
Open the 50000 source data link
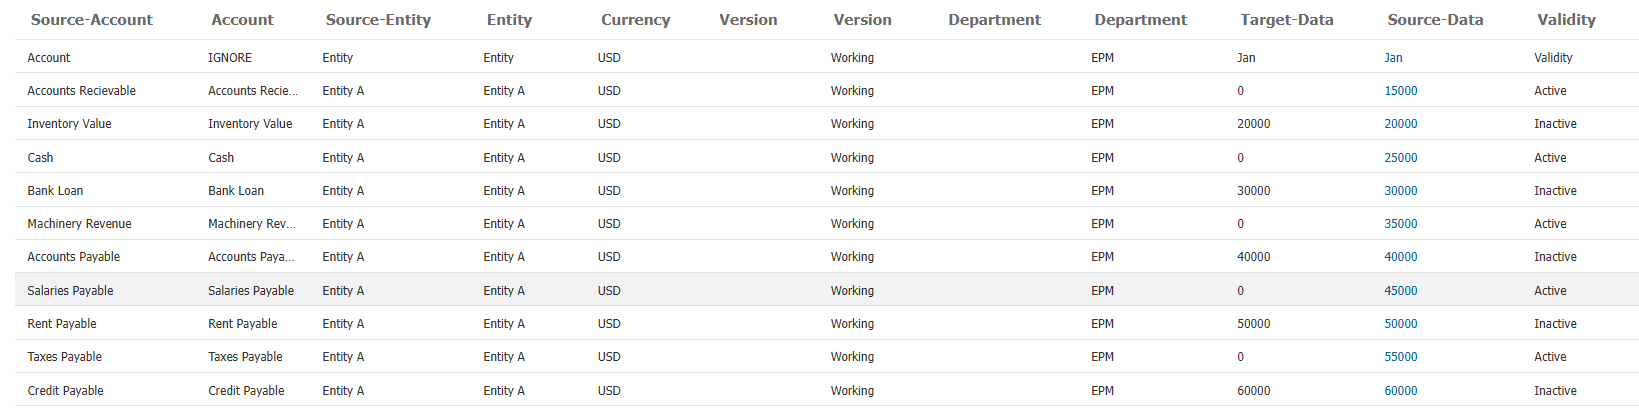tap(1400, 324)
